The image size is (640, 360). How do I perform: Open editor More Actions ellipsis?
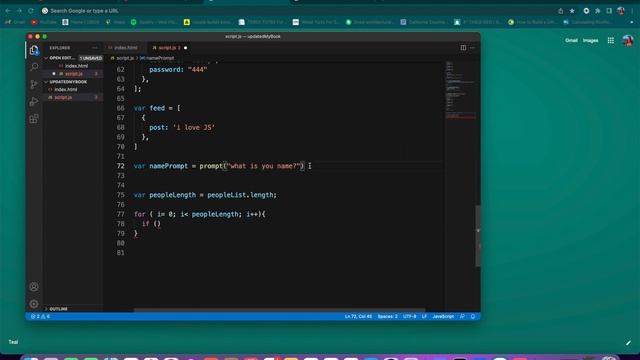point(473,48)
